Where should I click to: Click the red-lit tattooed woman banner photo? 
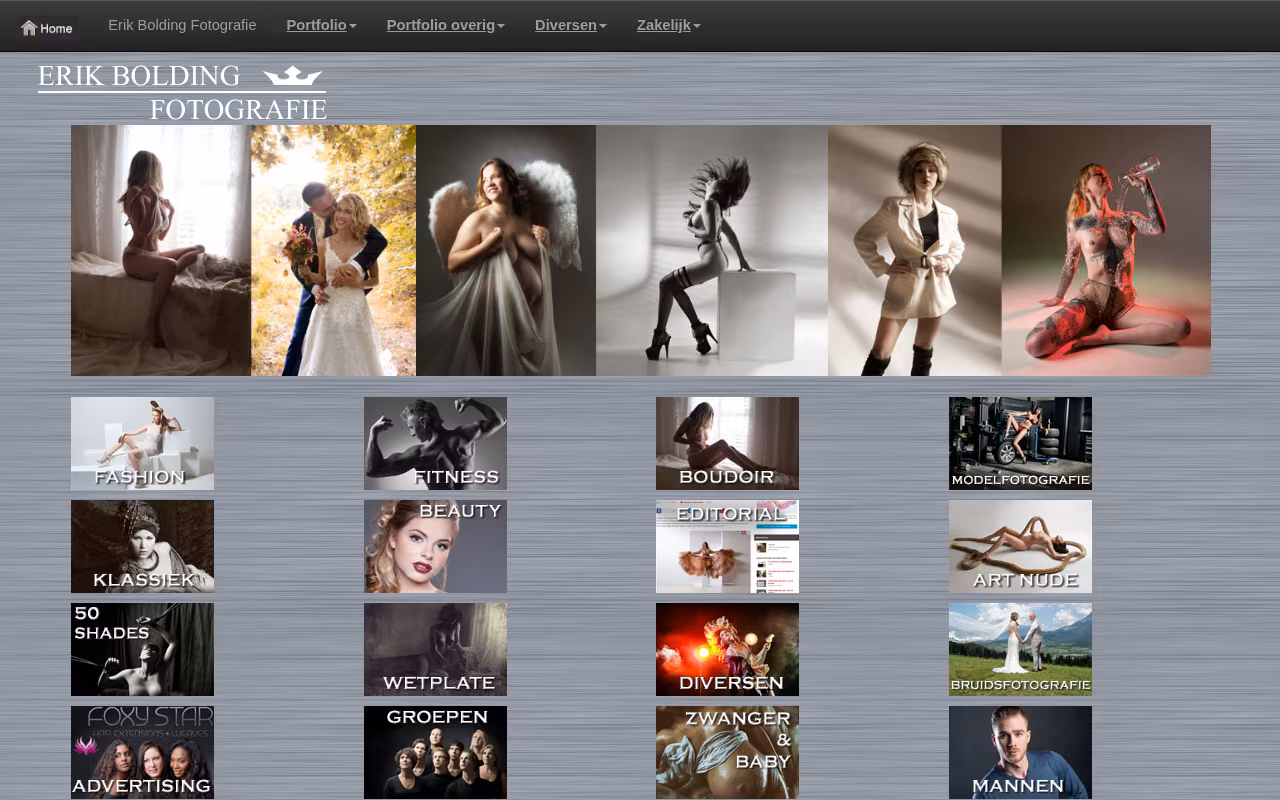pos(1106,250)
